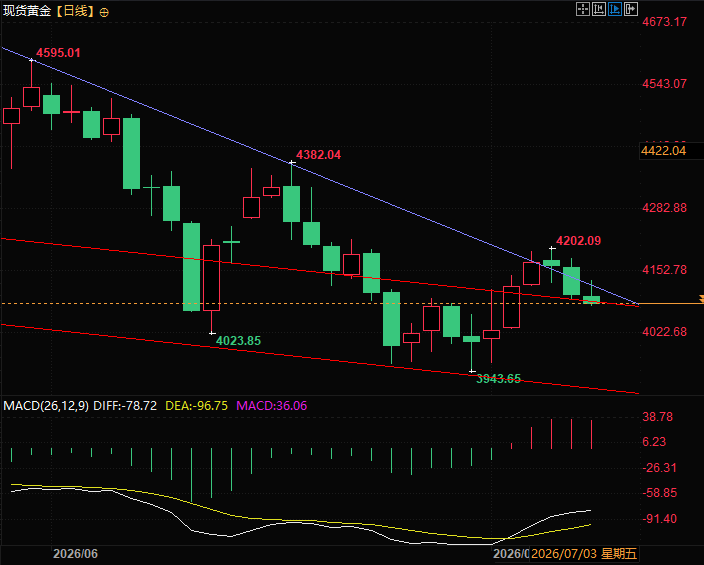704x565 pixels.
Task: Click the yellow DEA:-96.75 label
Action: click(197, 406)
